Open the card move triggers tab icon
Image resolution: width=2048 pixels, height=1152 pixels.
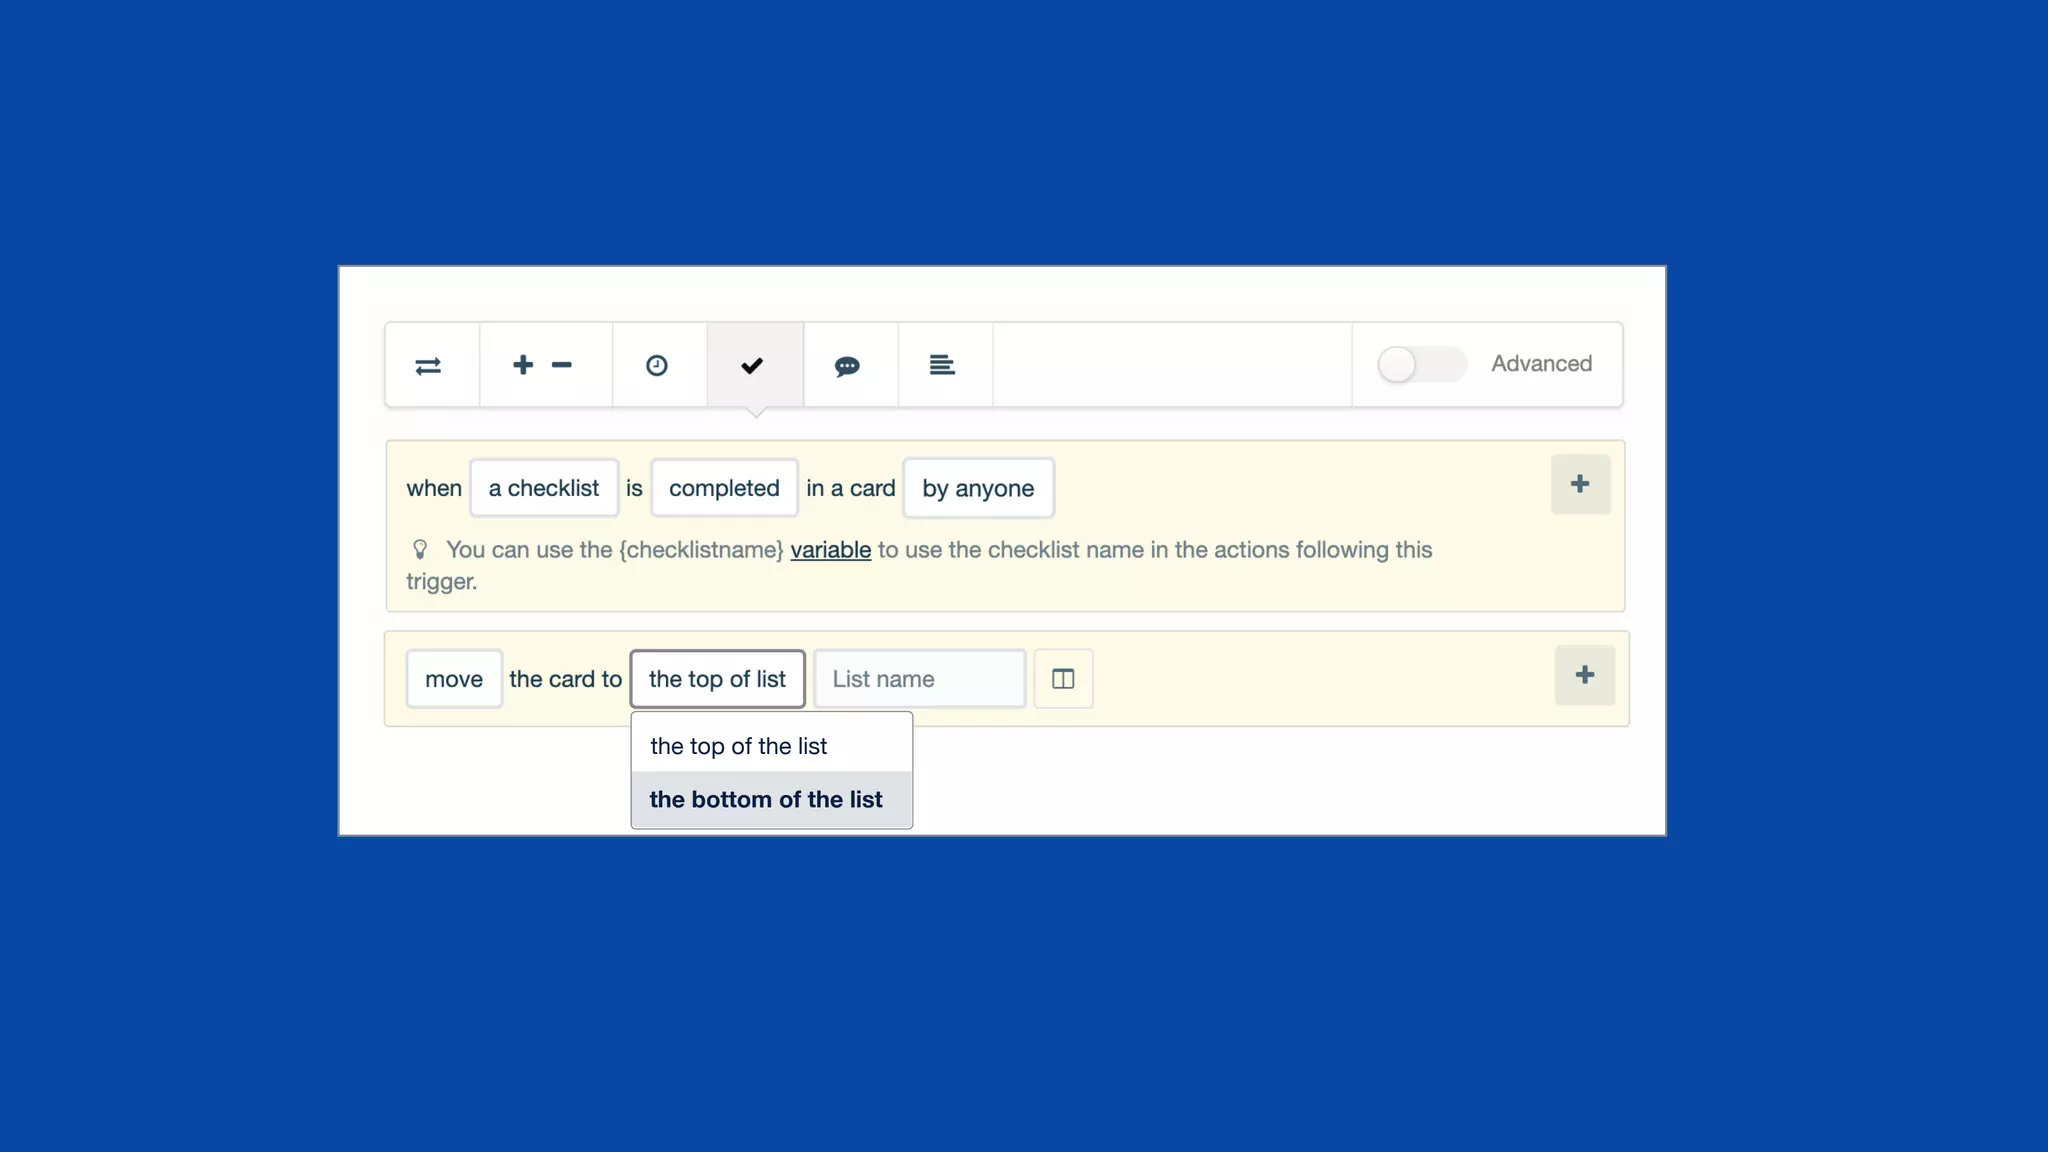click(428, 366)
